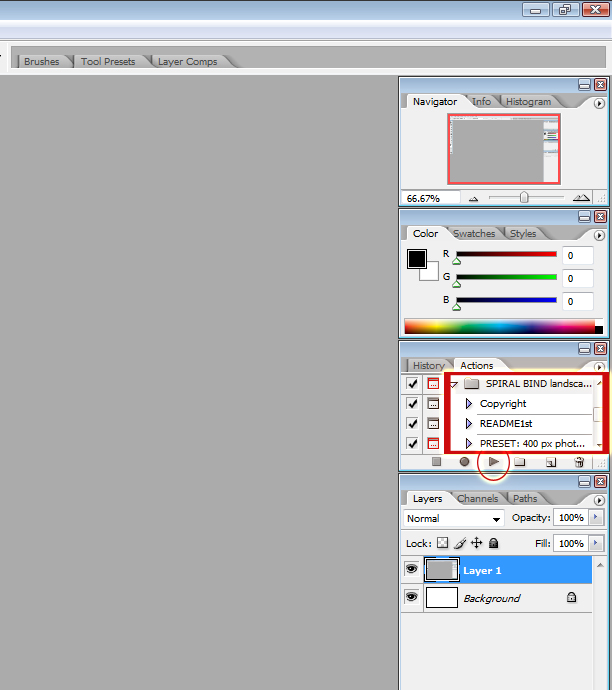Open Color panel flyout menu arrow
This screenshot has width=612, height=690.
(x=599, y=235)
